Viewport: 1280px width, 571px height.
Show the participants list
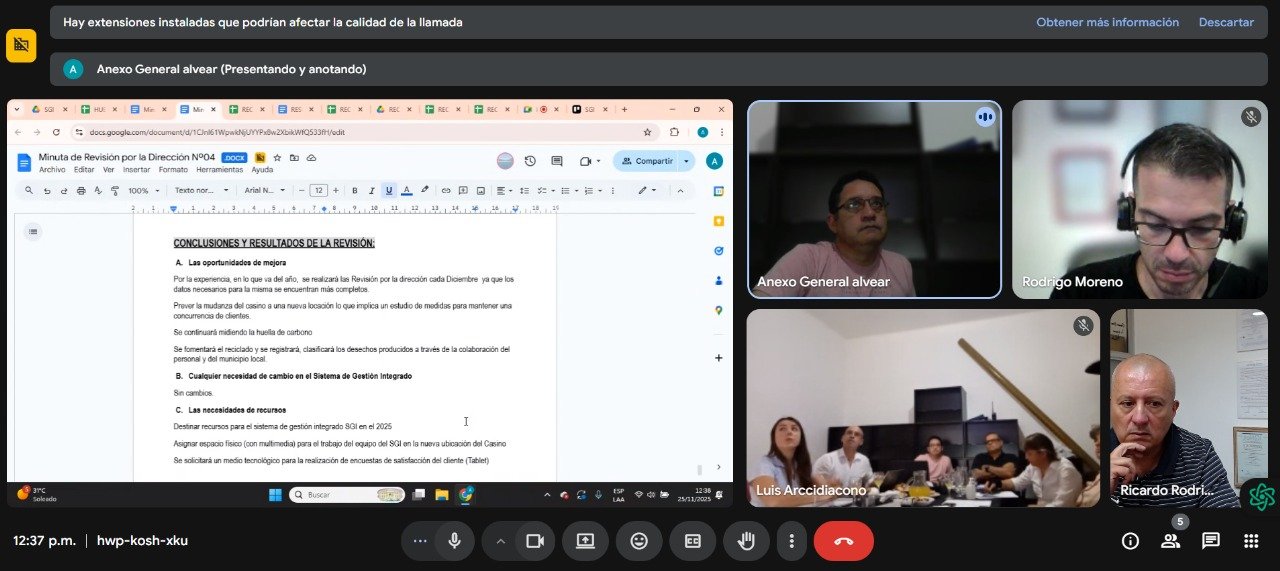1170,541
